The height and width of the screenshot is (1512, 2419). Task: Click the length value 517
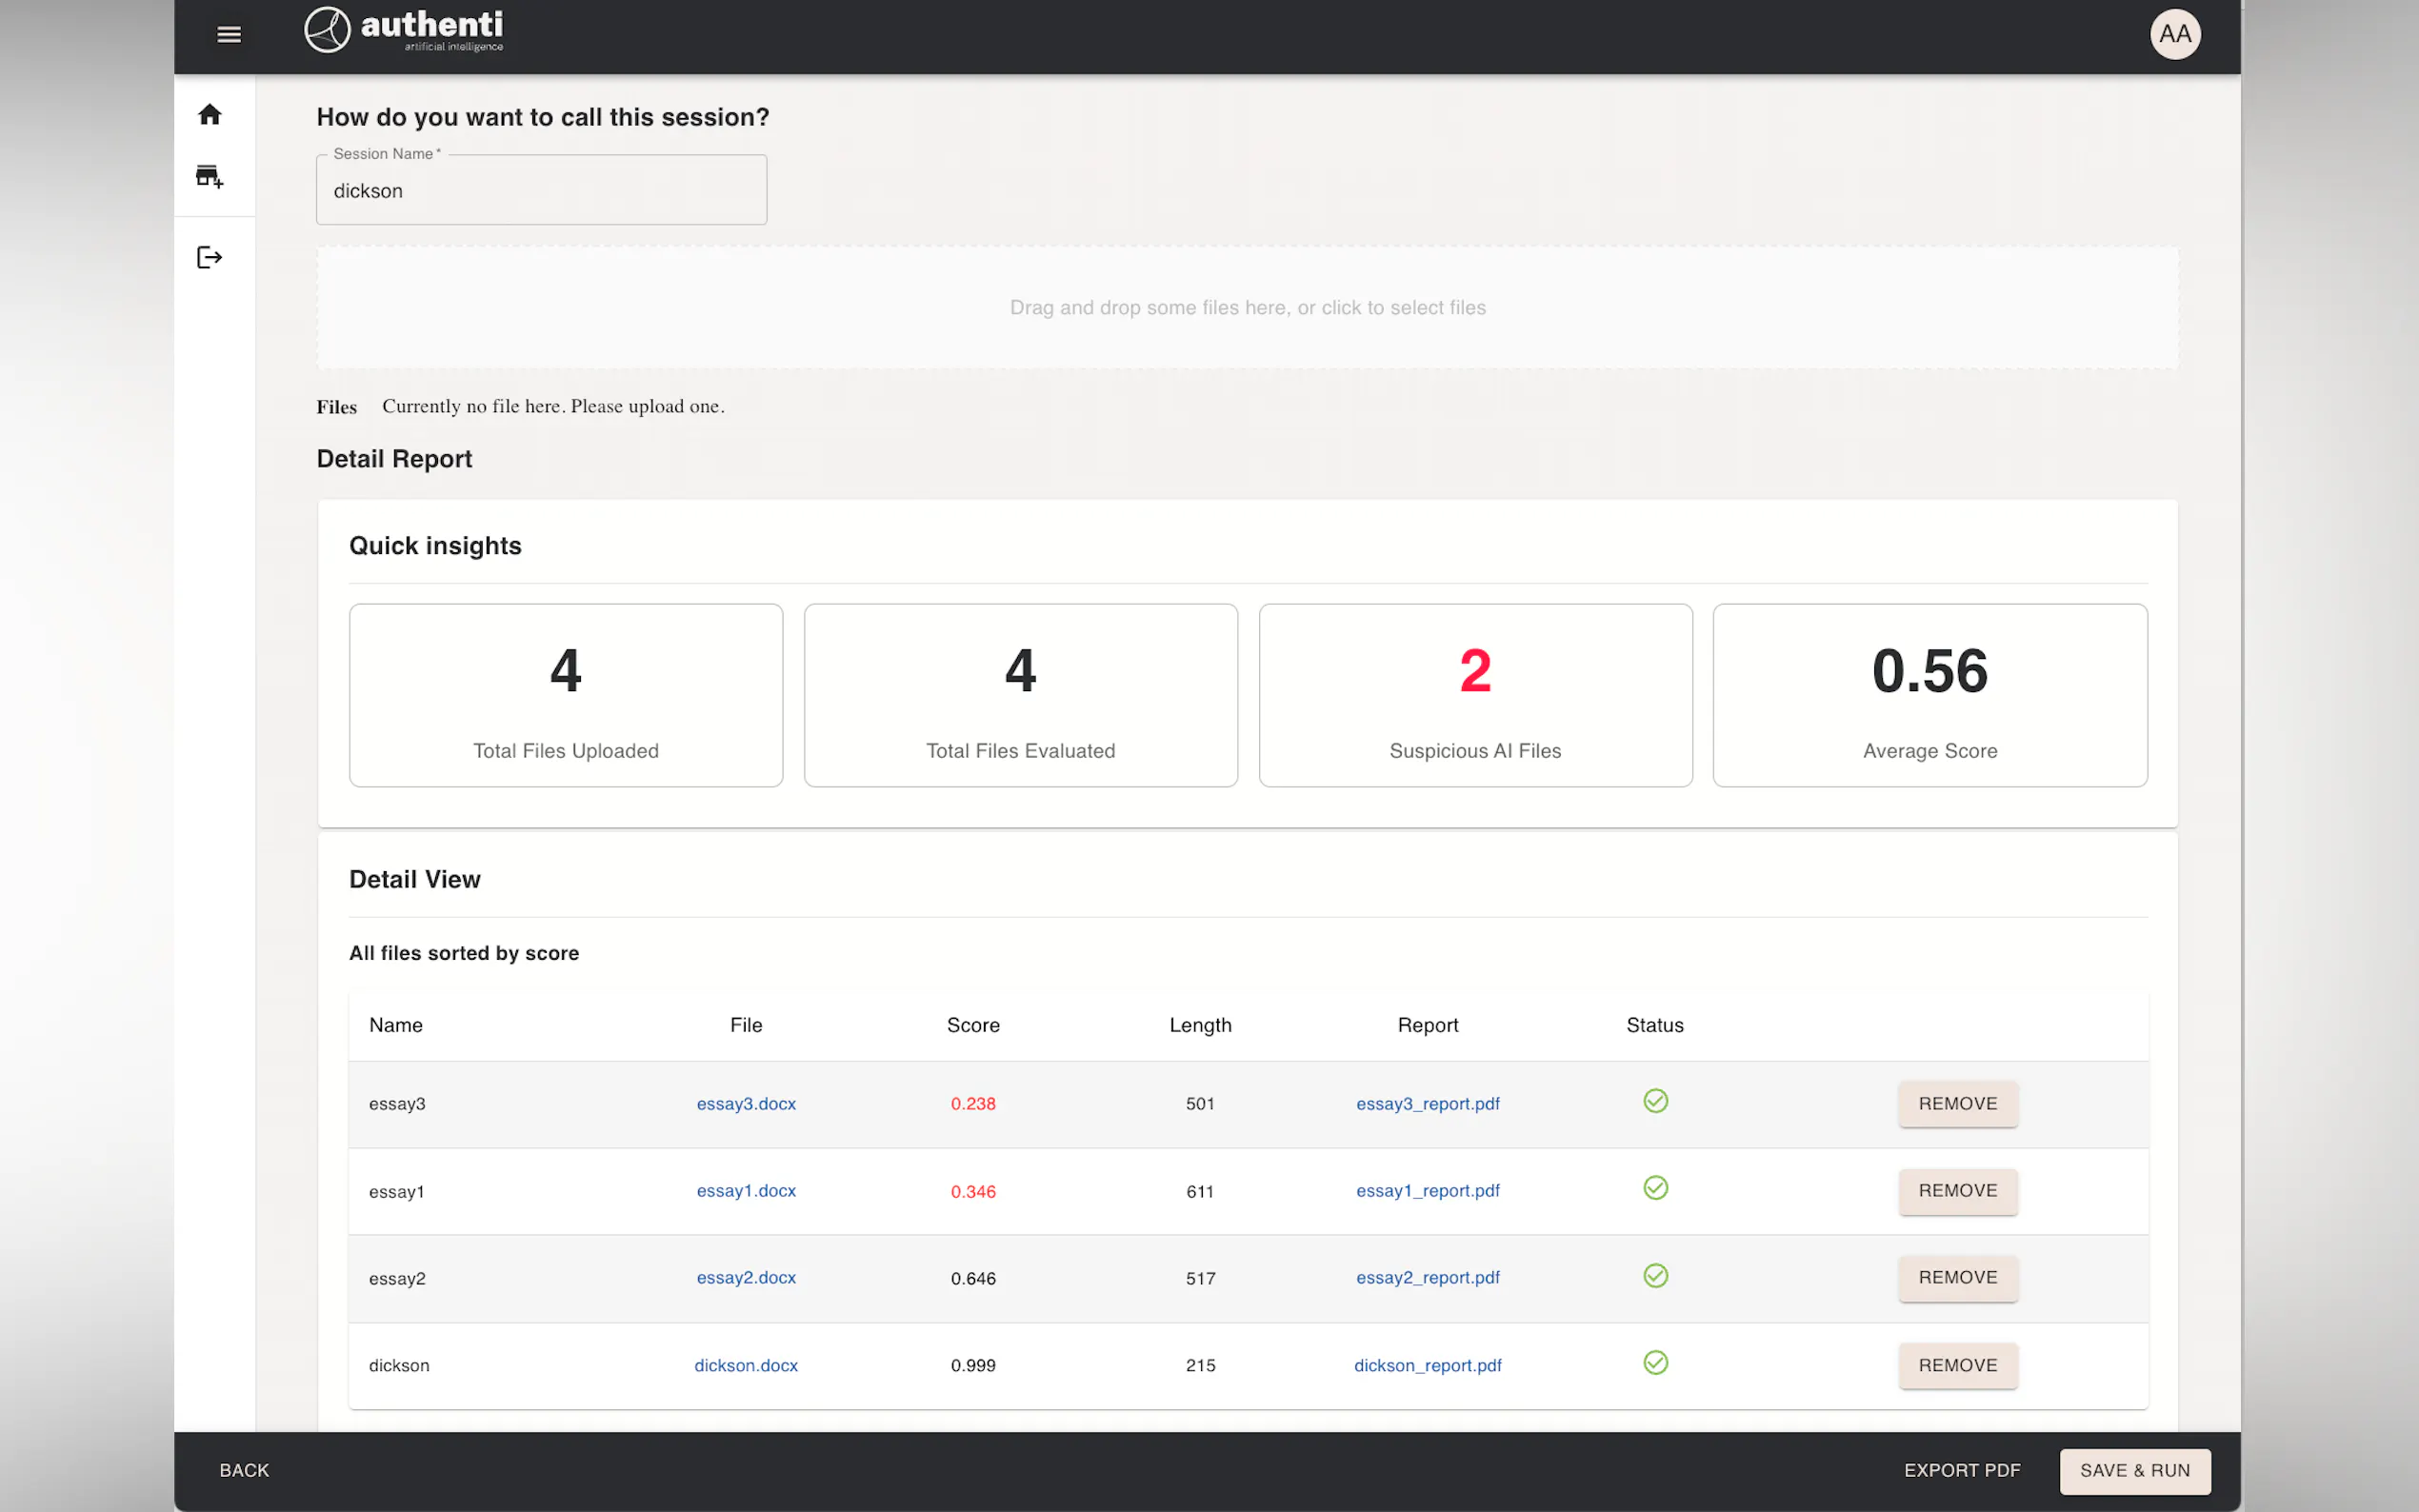(1200, 1278)
